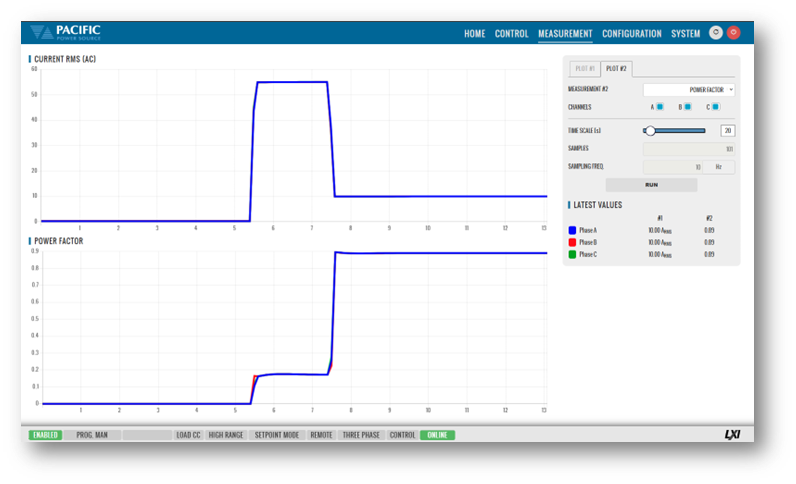Open the SYSTEM menu

685,34
